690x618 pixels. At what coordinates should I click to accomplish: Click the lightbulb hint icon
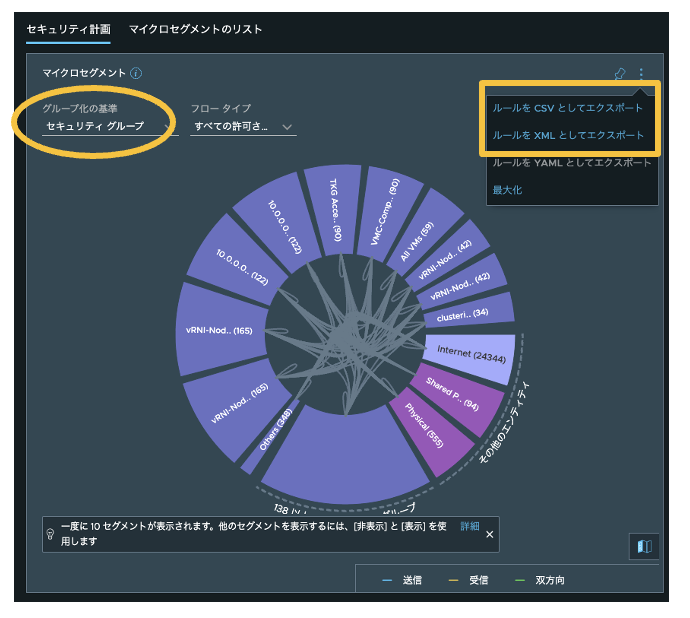point(51,534)
